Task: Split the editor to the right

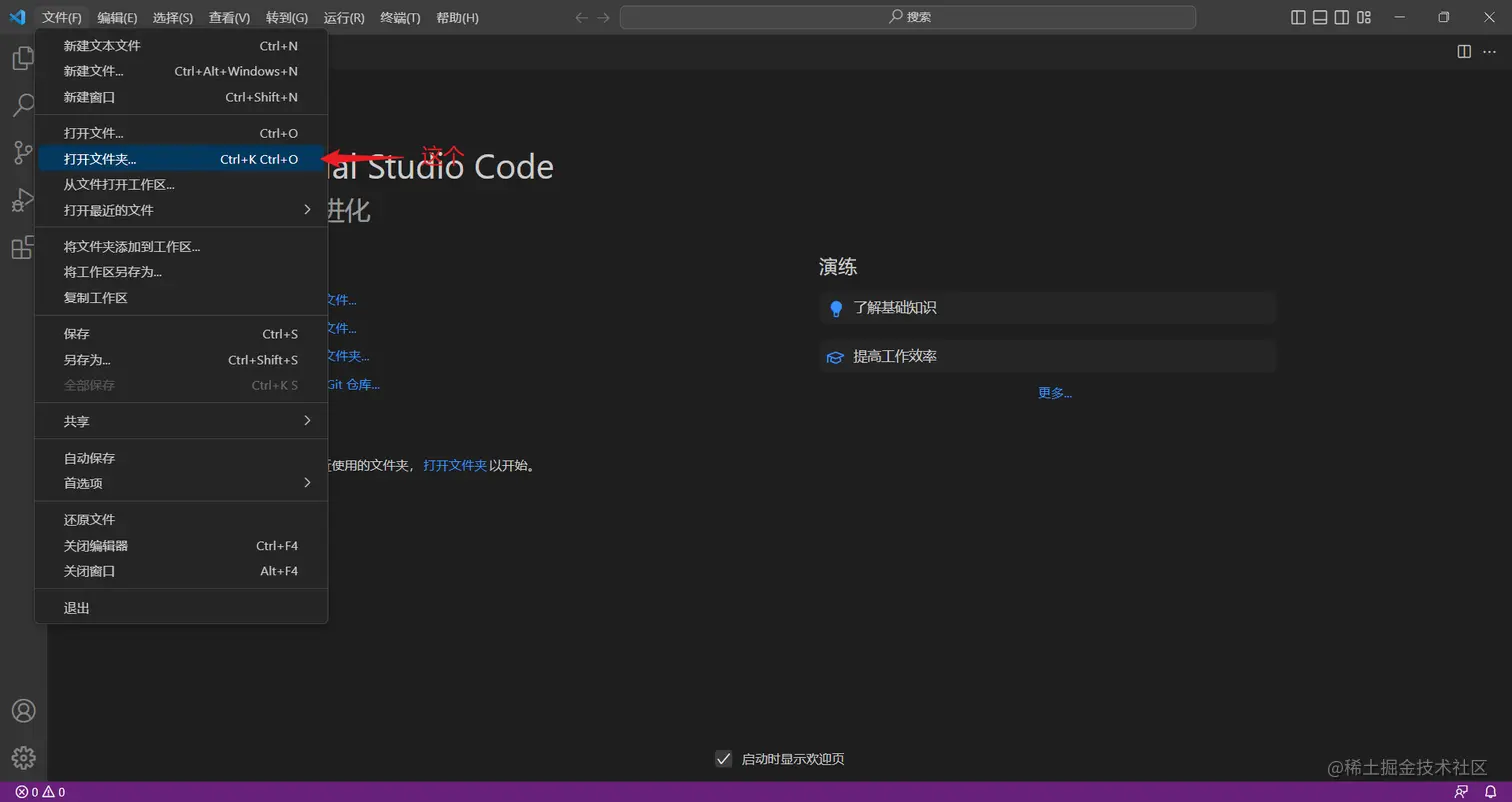Action: [1464, 52]
